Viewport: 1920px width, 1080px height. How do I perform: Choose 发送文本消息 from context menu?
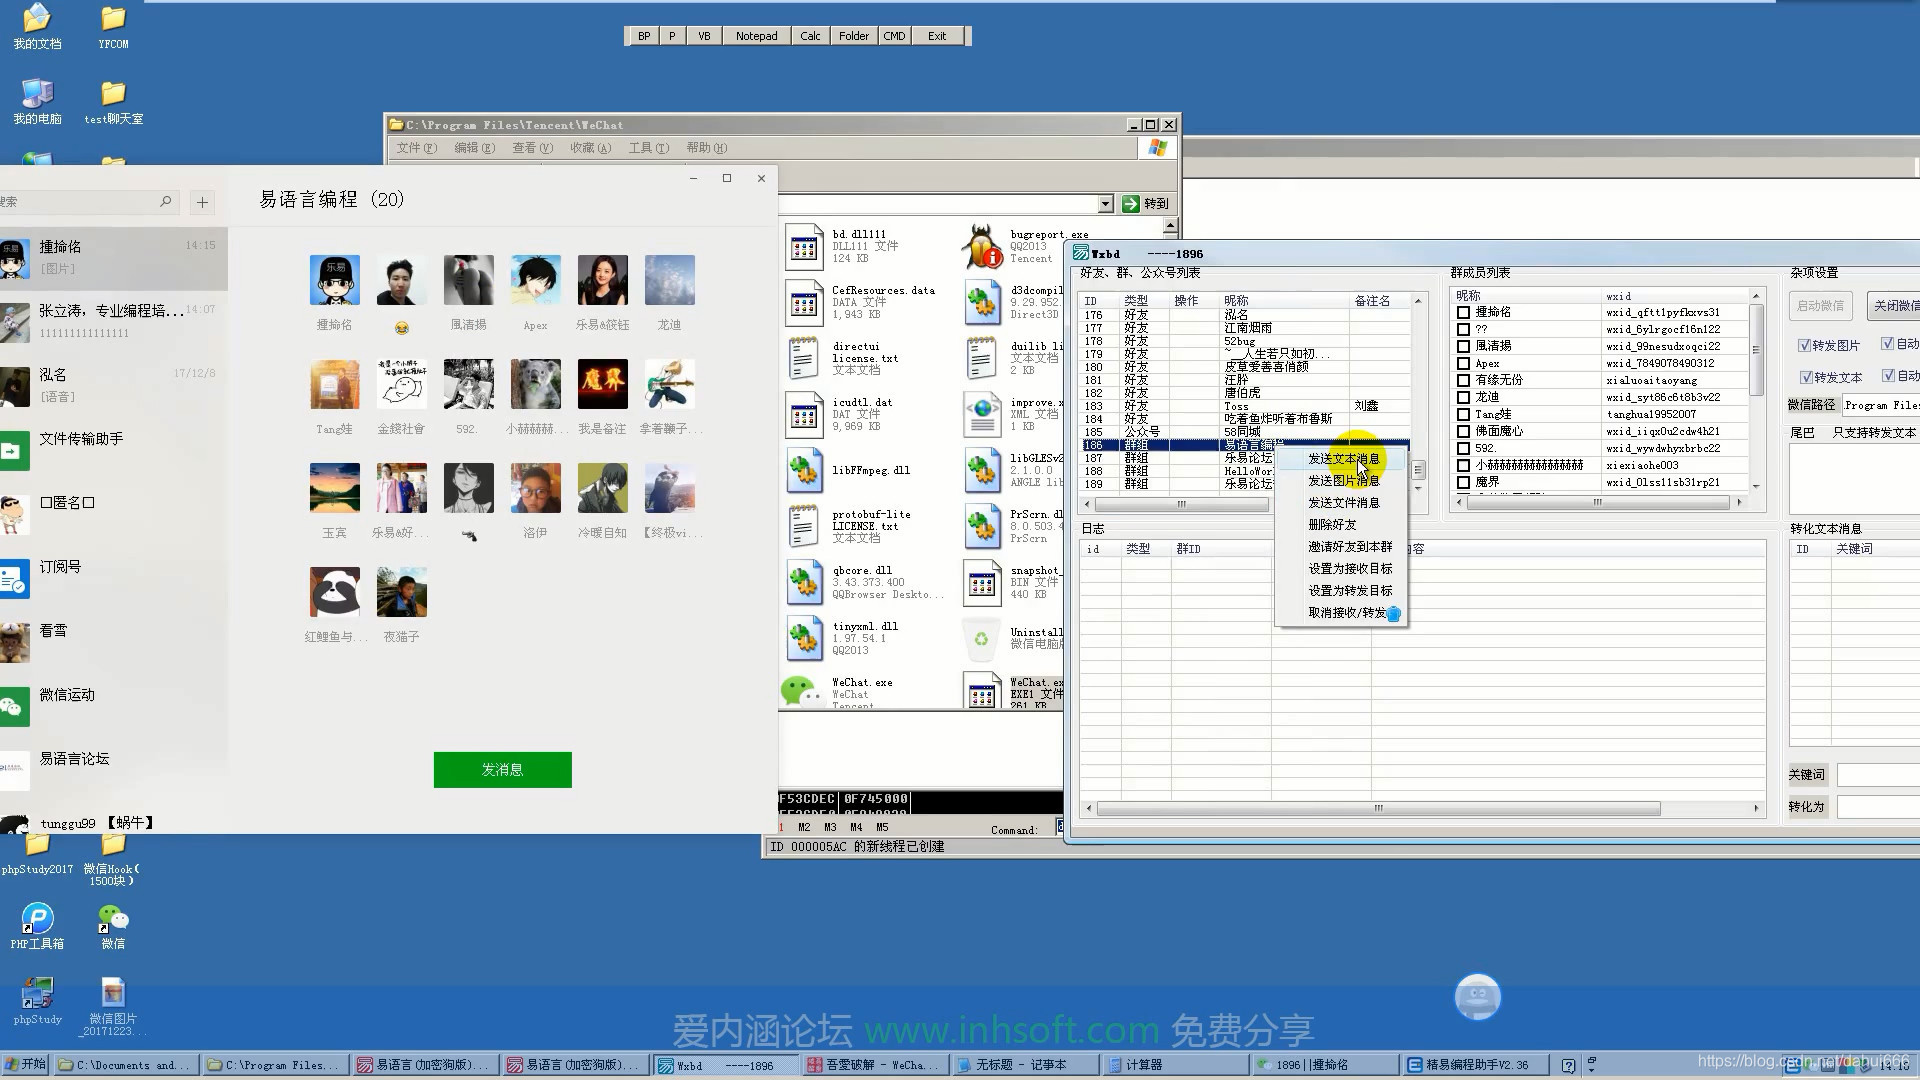[1342, 459]
